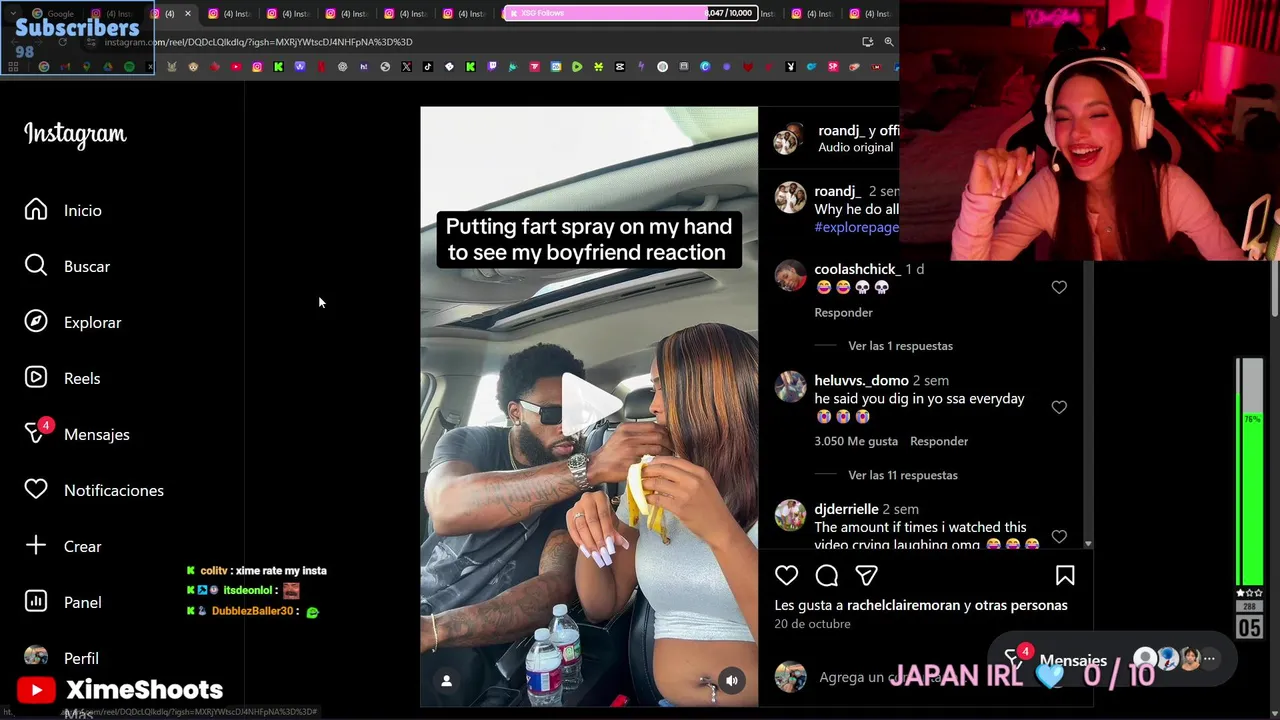The width and height of the screenshot is (1280, 720).
Task: Open X bookmark in bookmarks bar
Action: 406,67
